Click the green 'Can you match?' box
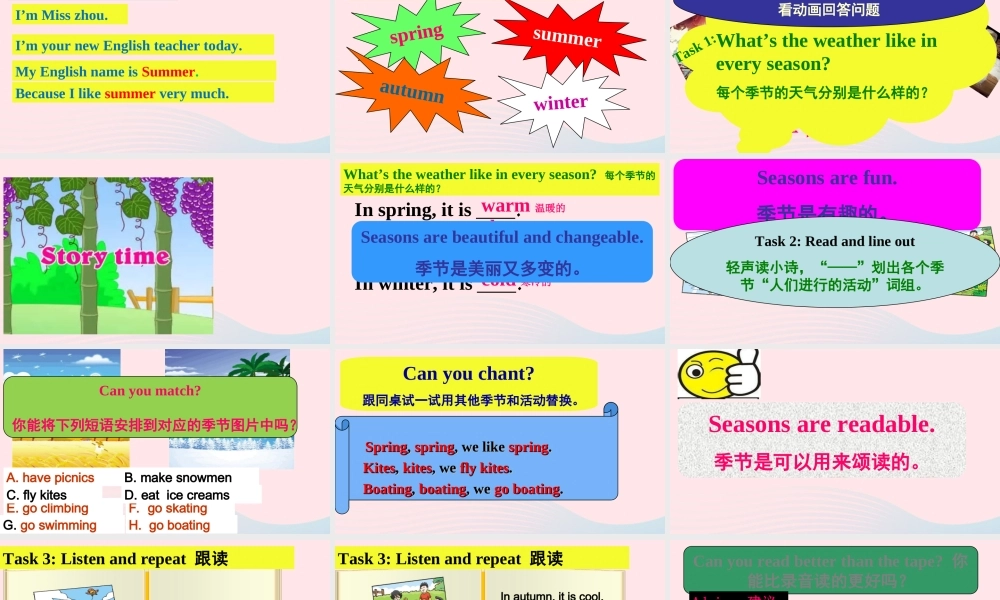This screenshot has height=600, width=1000. (x=150, y=407)
